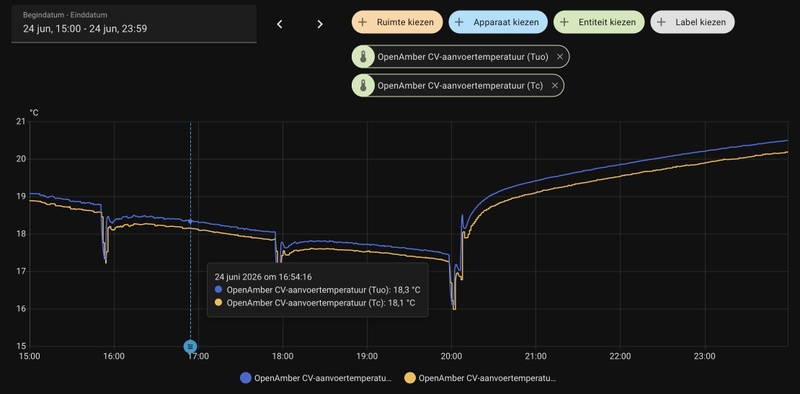Image resolution: width=800 pixels, height=394 pixels.
Task: Click the 18 y-axis label
Action: coord(21,234)
